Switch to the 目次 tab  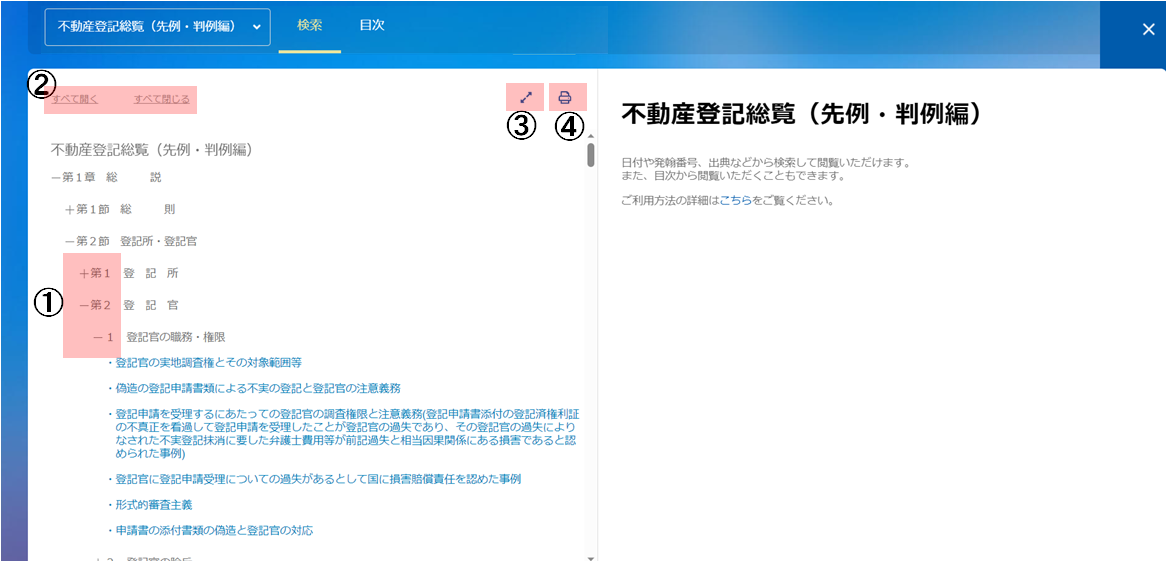tap(372, 25)
